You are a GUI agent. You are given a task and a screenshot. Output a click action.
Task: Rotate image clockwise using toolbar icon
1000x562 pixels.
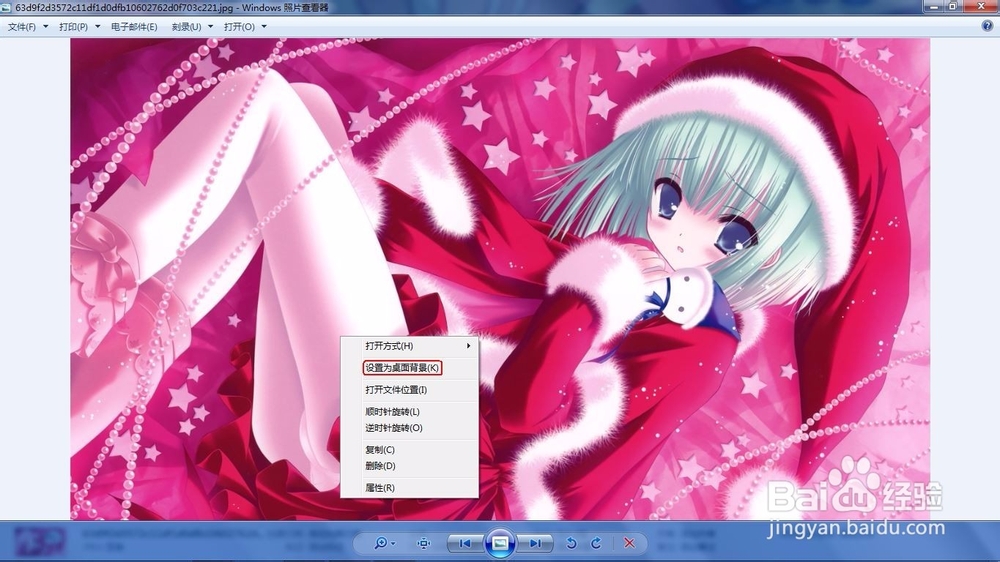[x=596, y=543]
